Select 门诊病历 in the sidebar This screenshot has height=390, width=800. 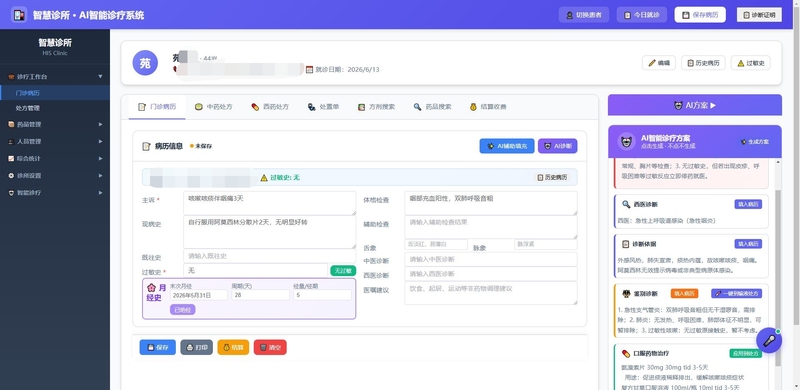pos(55,93)
